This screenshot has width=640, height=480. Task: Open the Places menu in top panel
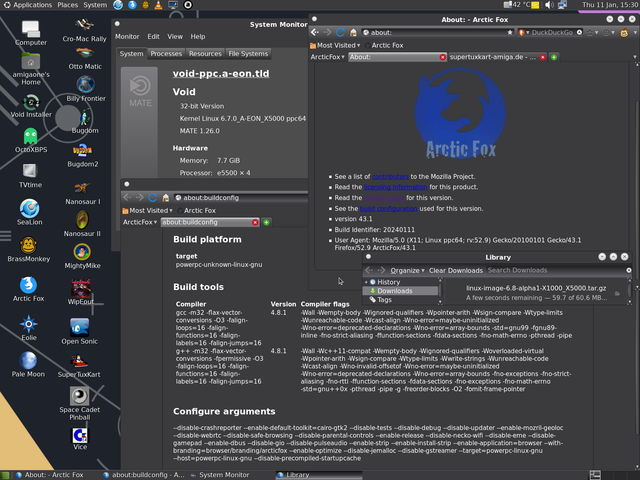pos(67,5)
